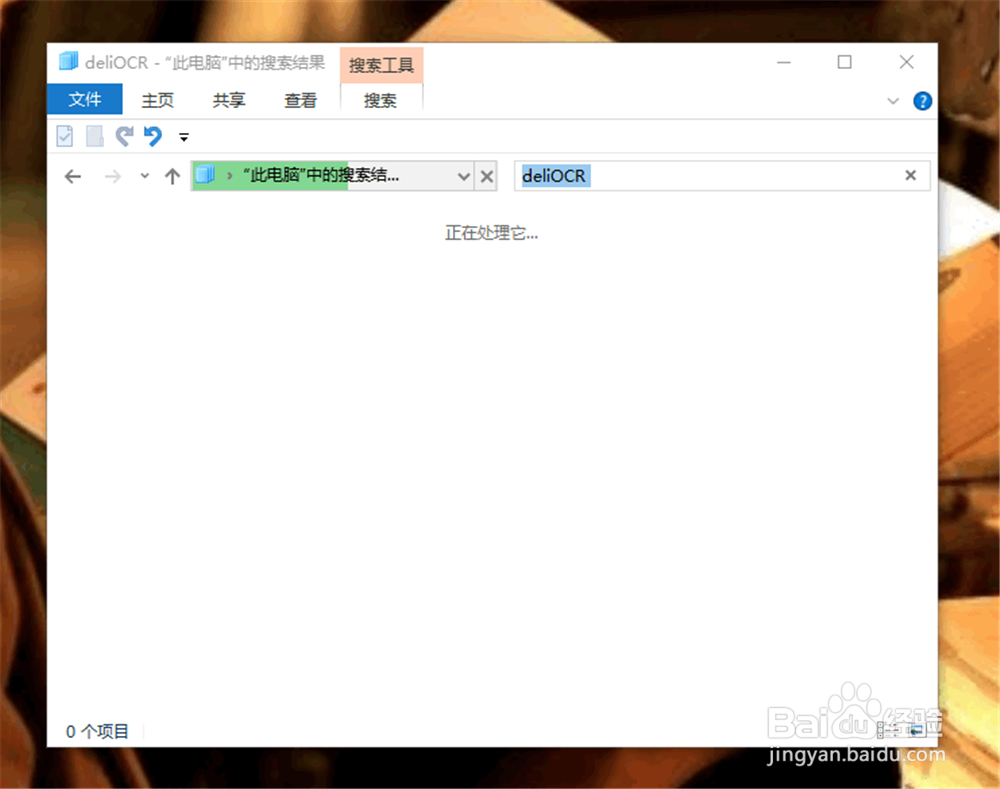Image resolution: width=1000 pixels, height=789 pixels.
Task: Expand the address bar history dropdown
Action: (464, 176)
